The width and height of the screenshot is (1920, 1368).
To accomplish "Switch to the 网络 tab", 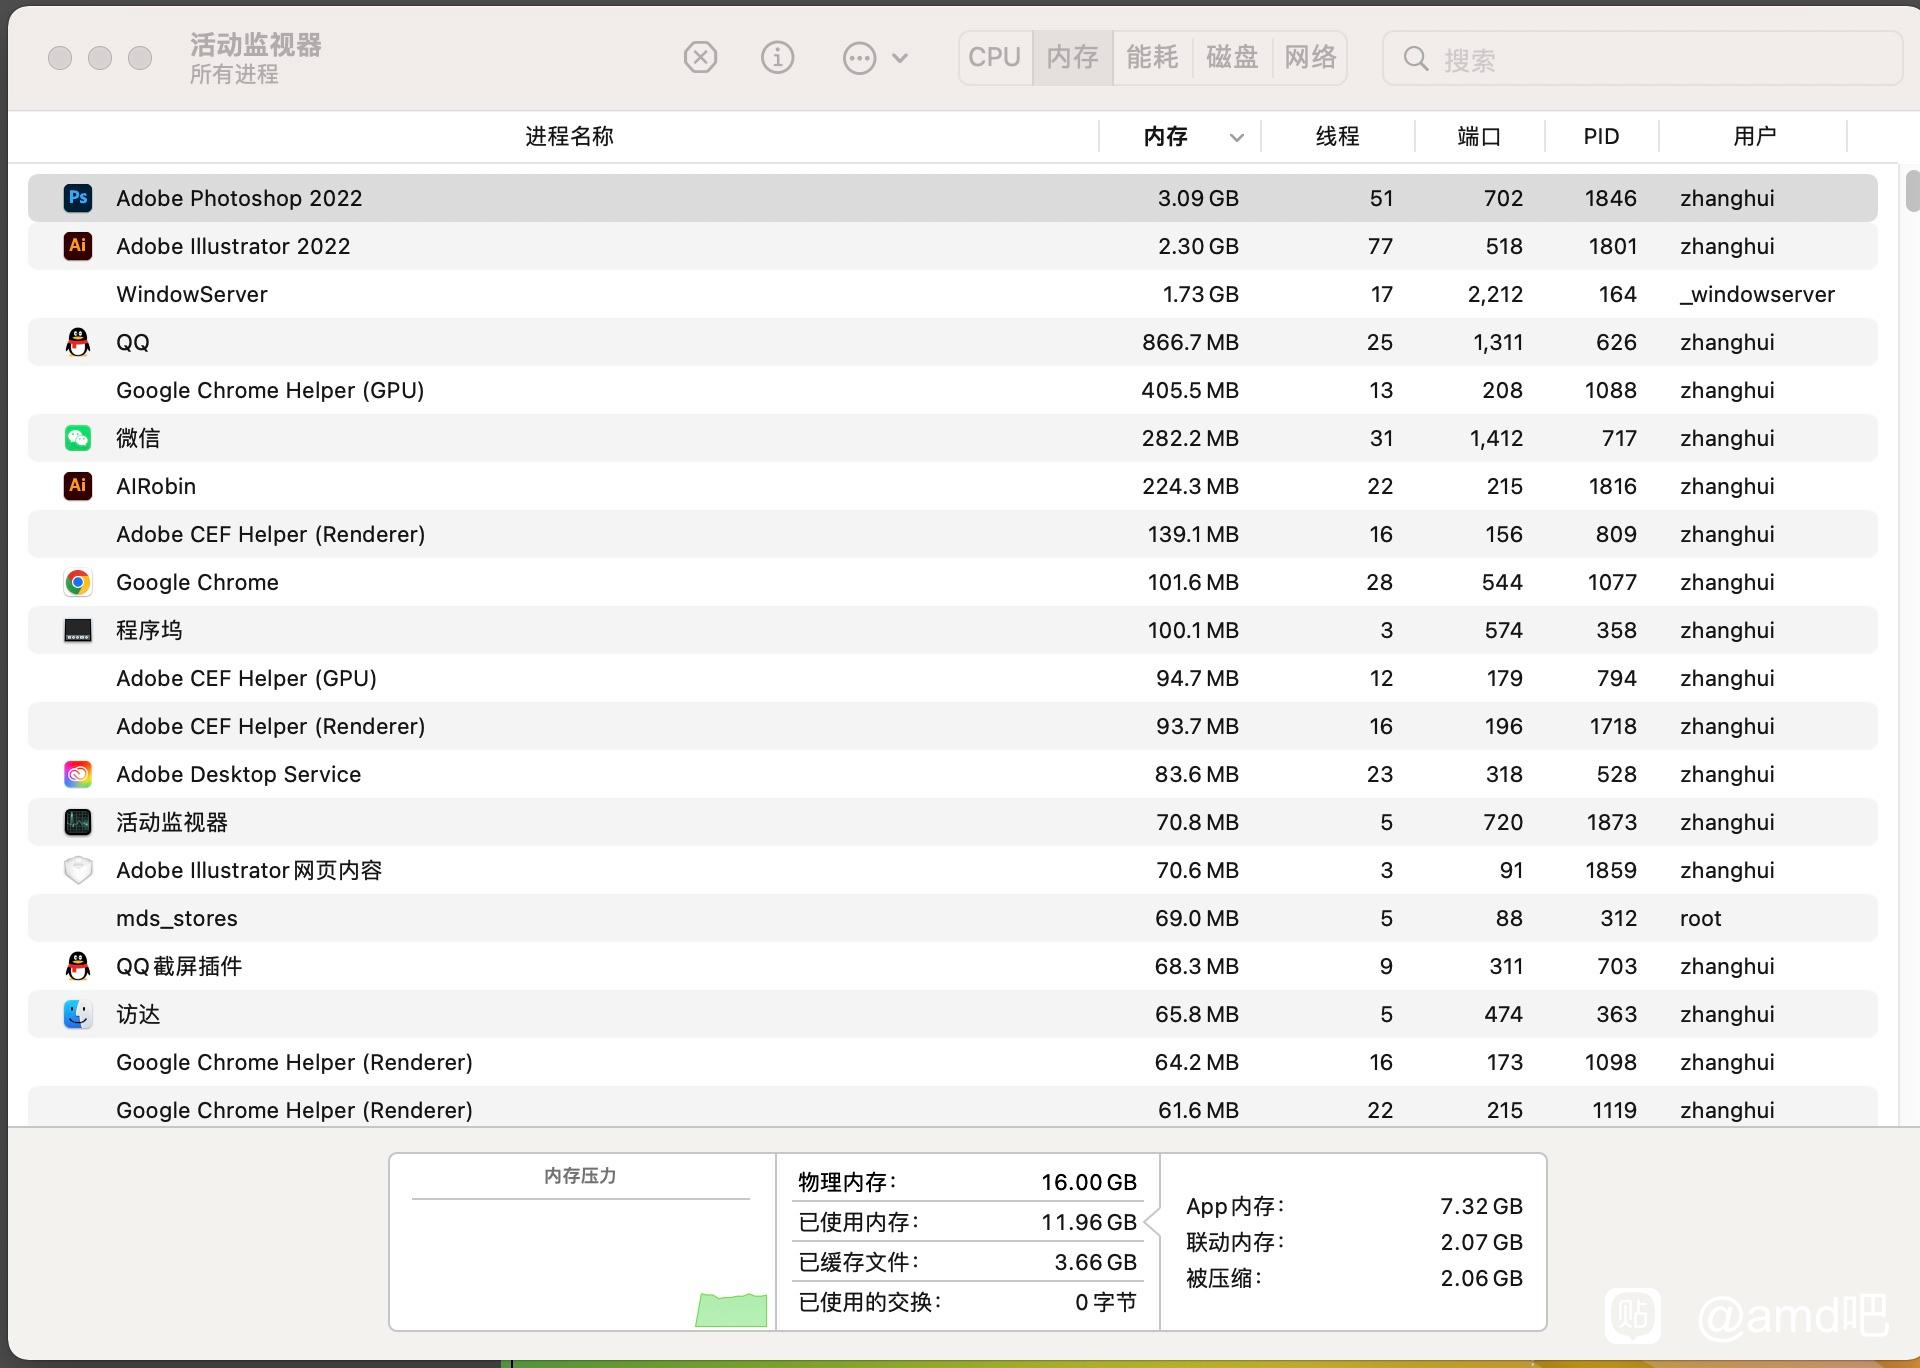I will (1310, 58).
